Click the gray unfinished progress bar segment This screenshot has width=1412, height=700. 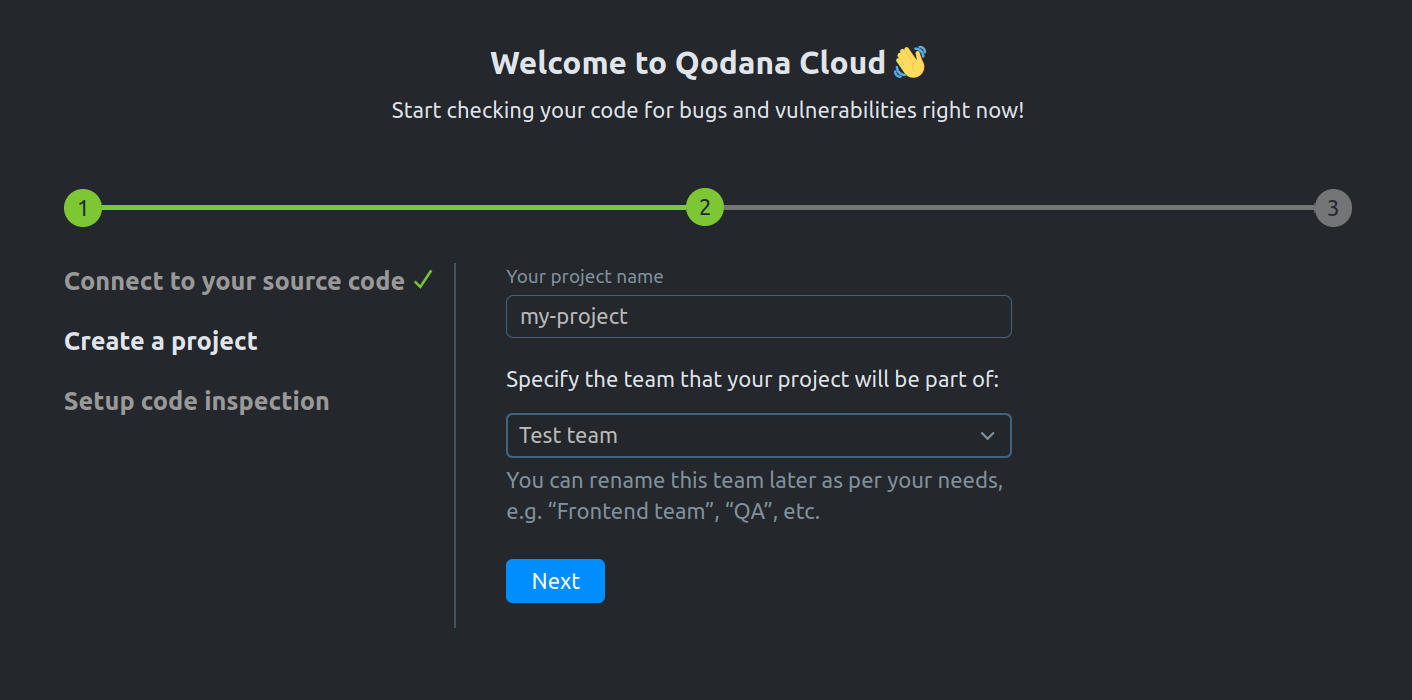pyautogui.click(x=1020, y=207)
